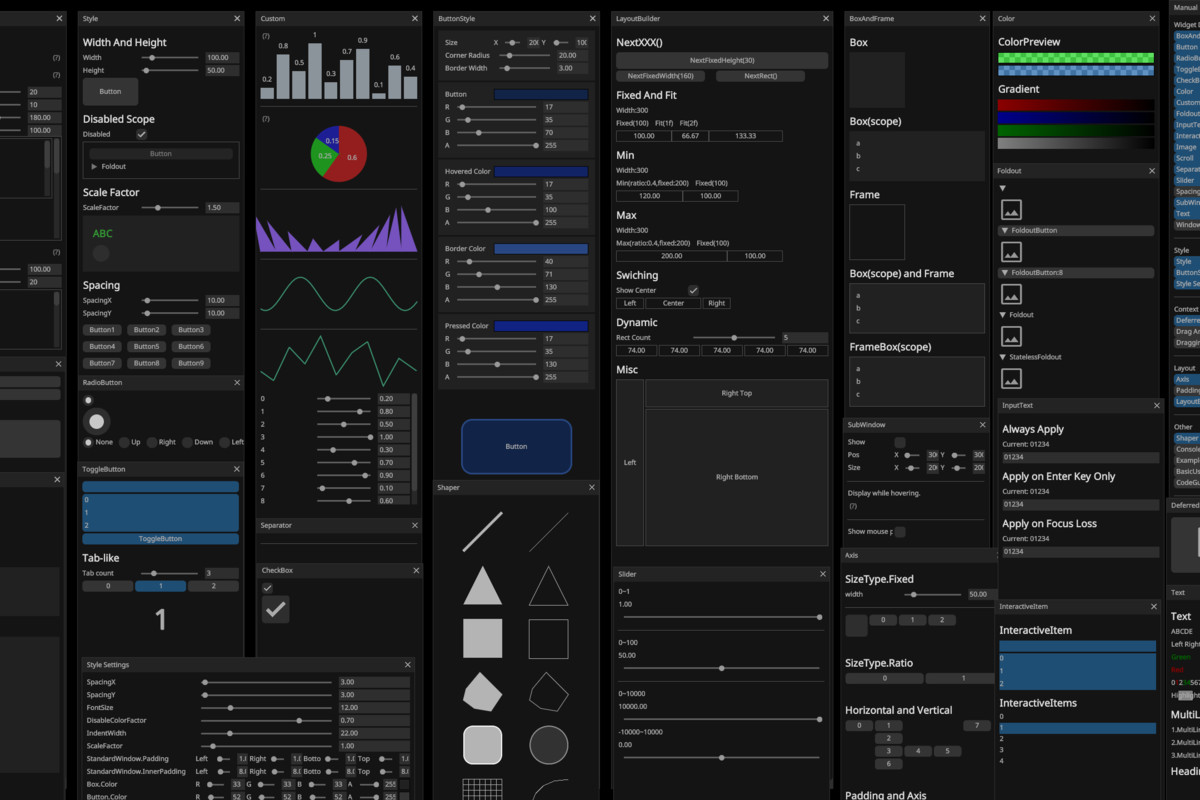The image size is (1200, 800).
Task: Switch to Right in Swiching section
Action: pos(716,303)
